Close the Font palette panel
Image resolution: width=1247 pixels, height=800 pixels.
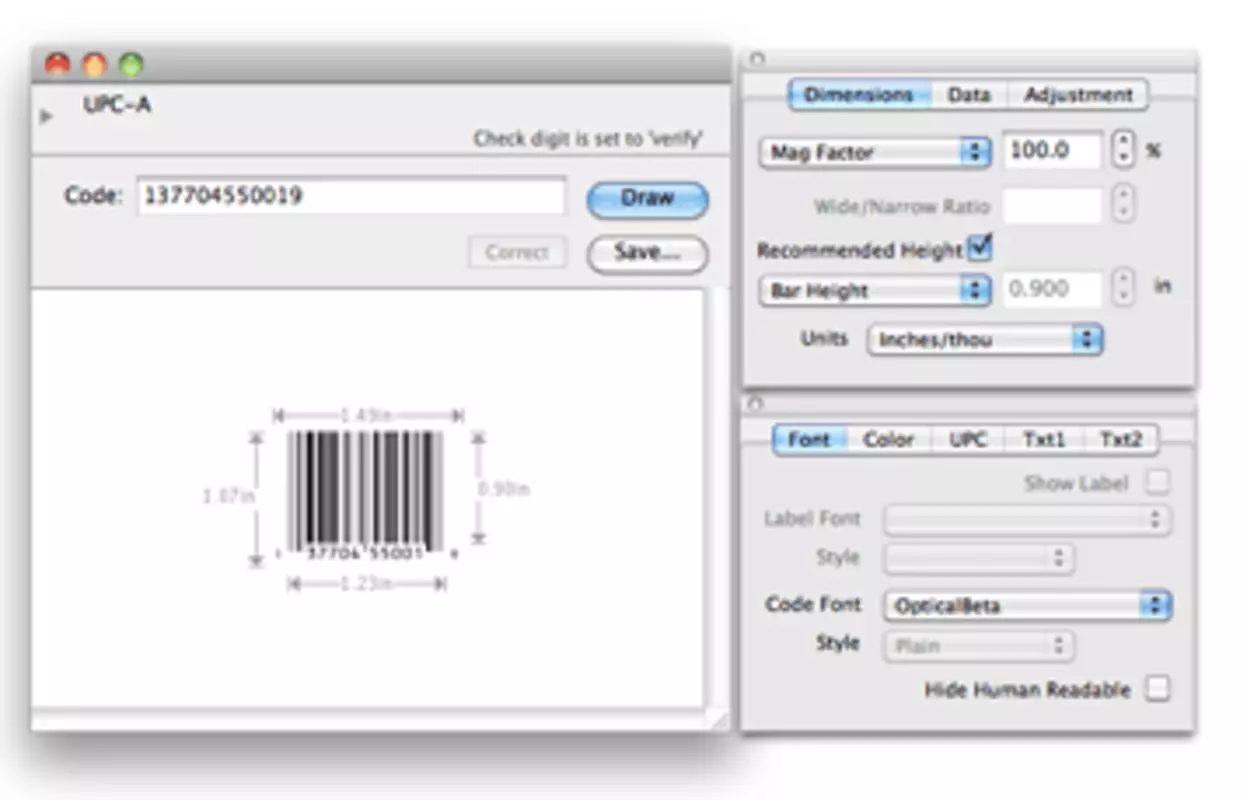756,403
